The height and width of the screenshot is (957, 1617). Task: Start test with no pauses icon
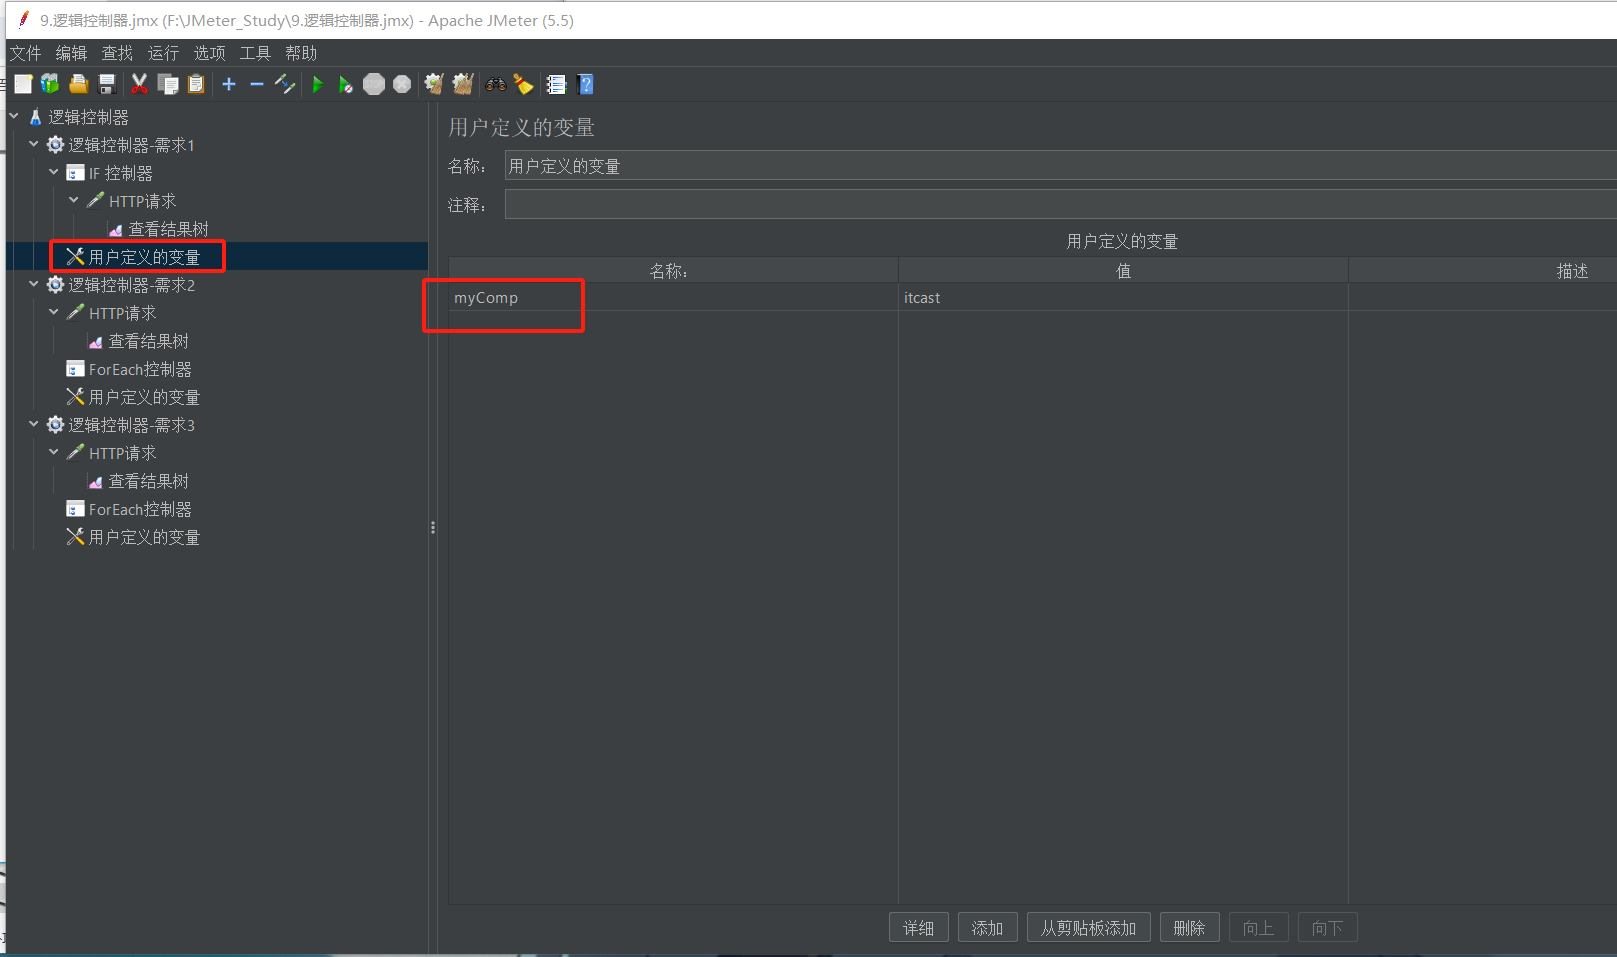point(346,84)
